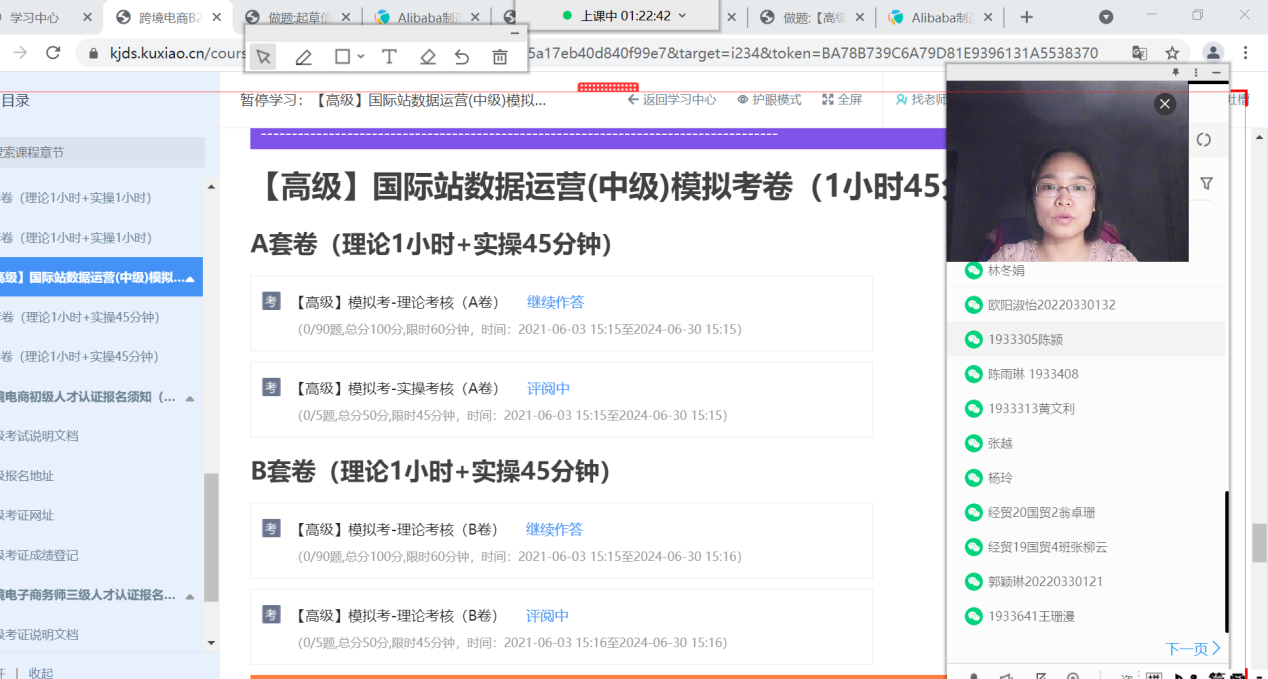Click the filter icon in participant panel

1206,183
